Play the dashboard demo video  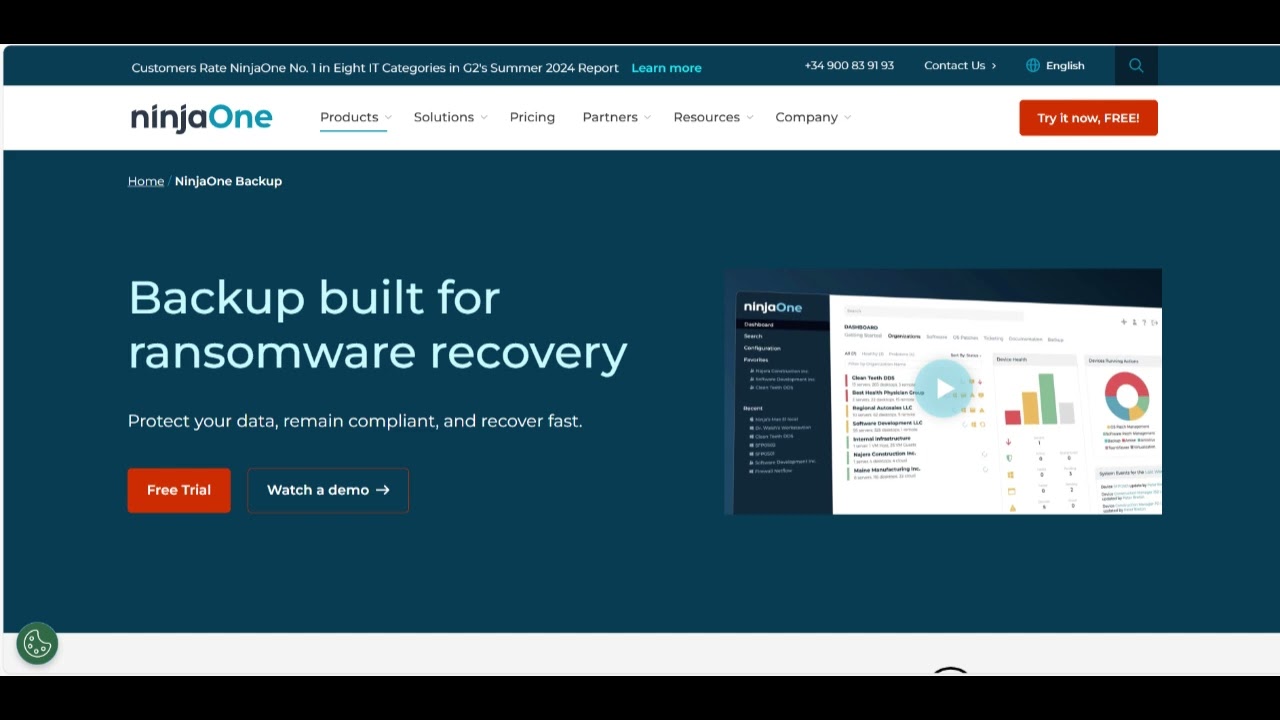tap(943, 389)
